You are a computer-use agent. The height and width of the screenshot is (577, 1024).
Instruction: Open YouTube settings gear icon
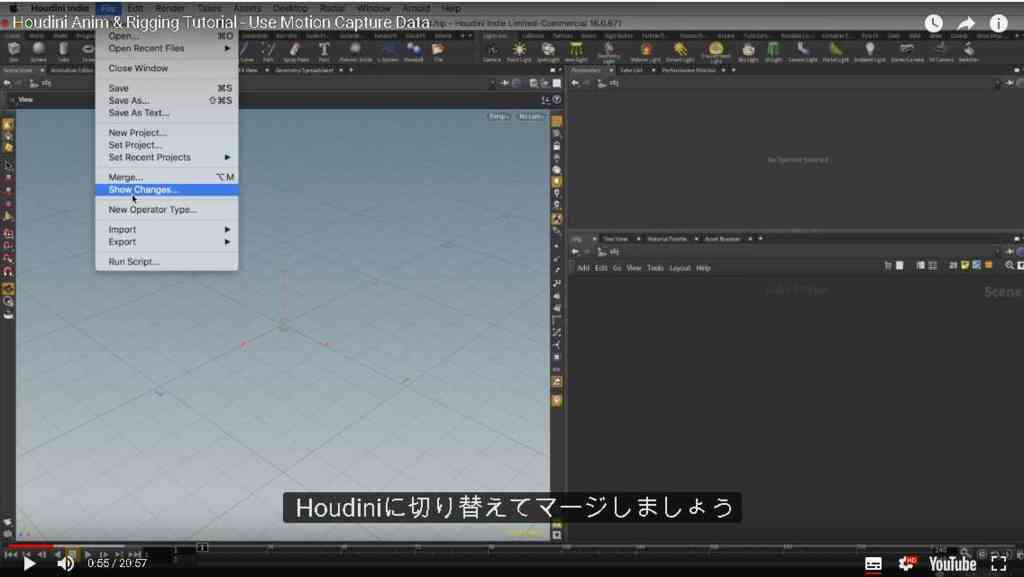(906, 563)
